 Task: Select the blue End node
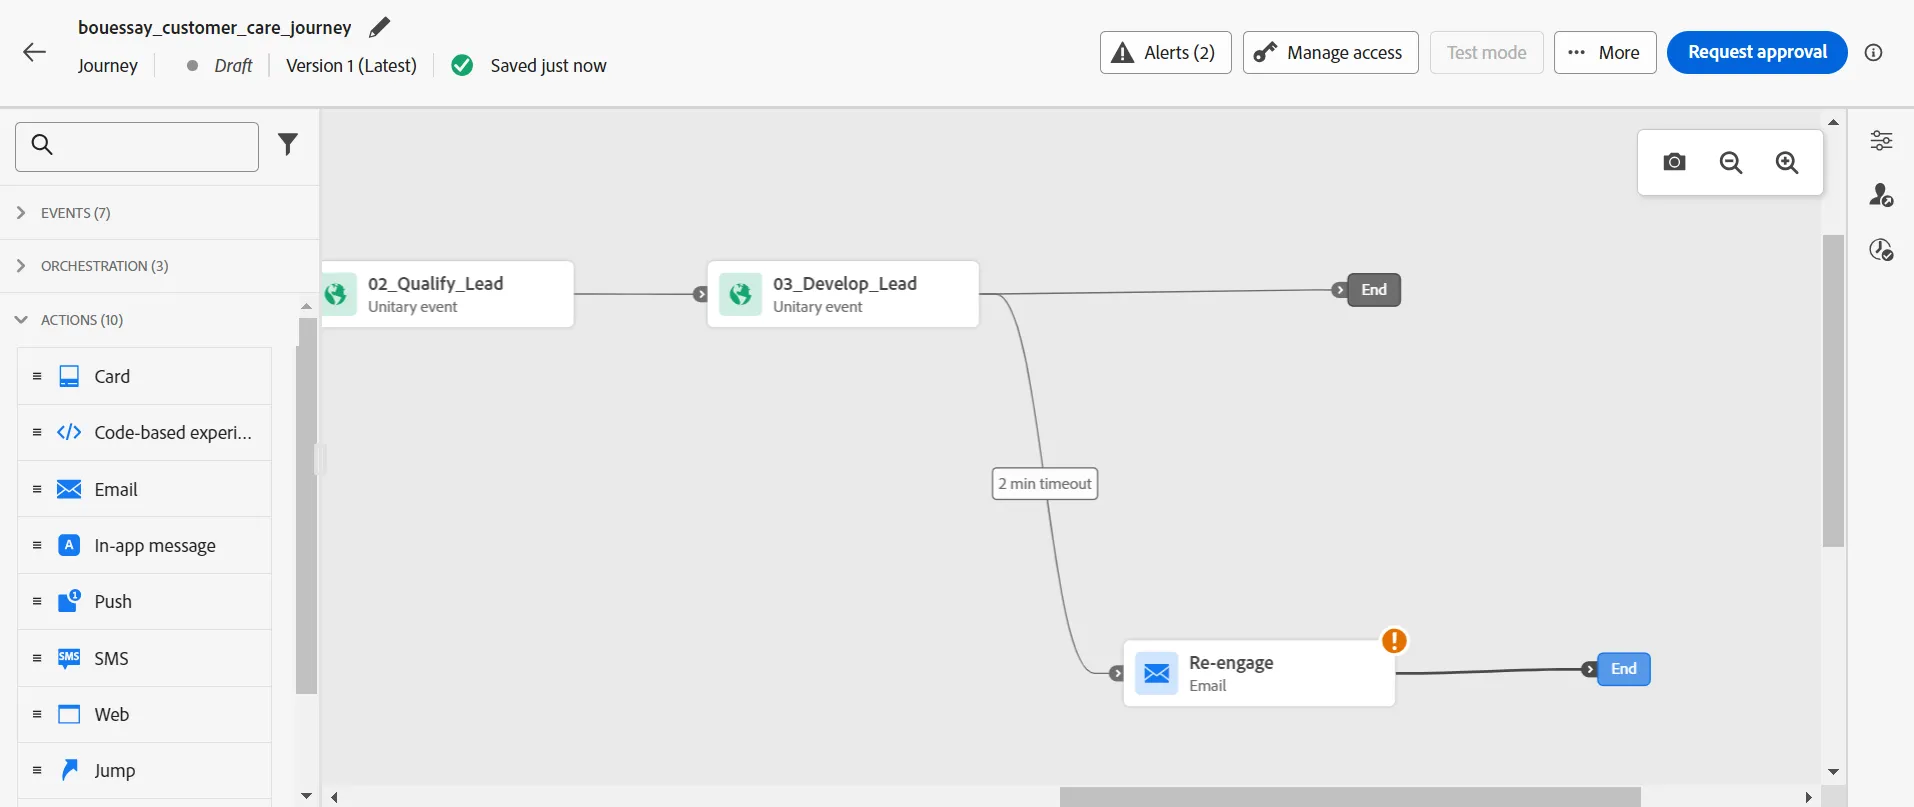[x=1624, y=669]
